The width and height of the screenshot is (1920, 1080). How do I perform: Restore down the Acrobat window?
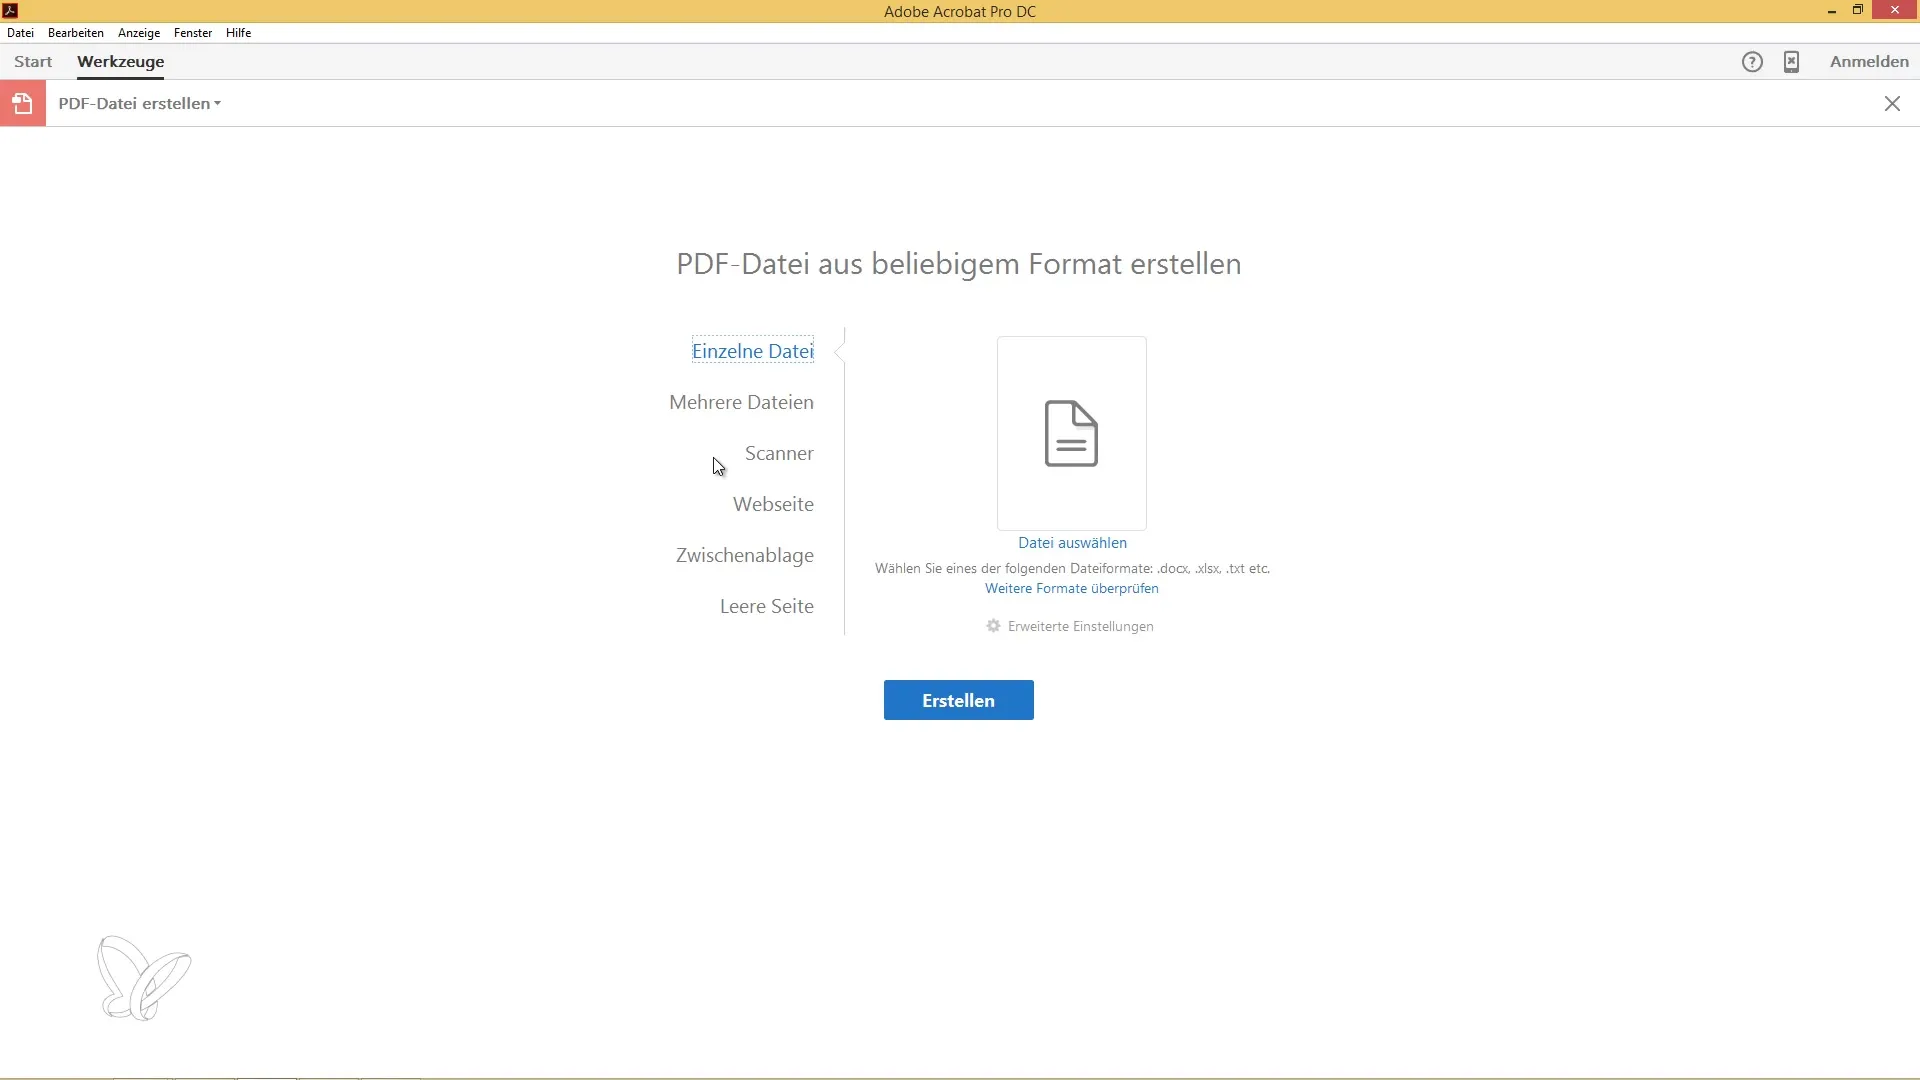pos(1858,10)
